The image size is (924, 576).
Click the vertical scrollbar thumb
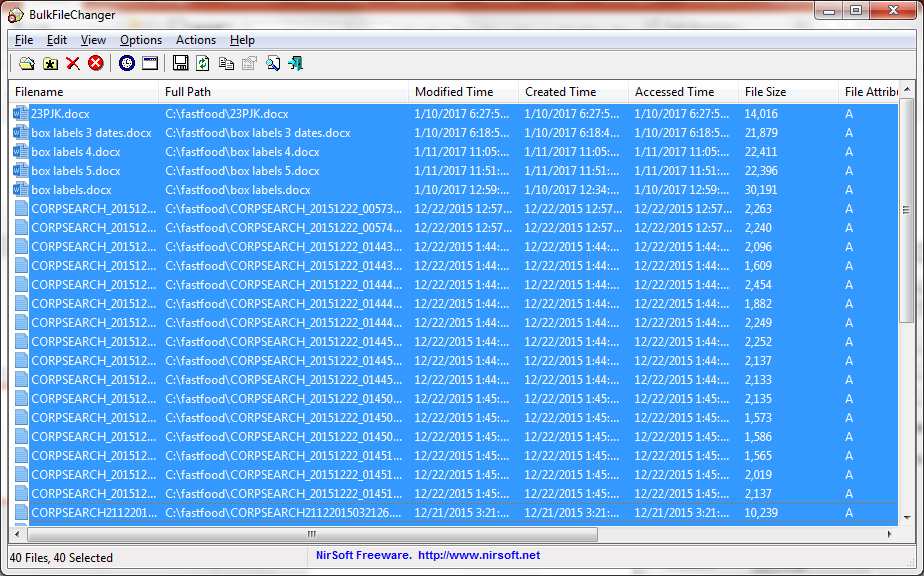[x=906, y=210]
